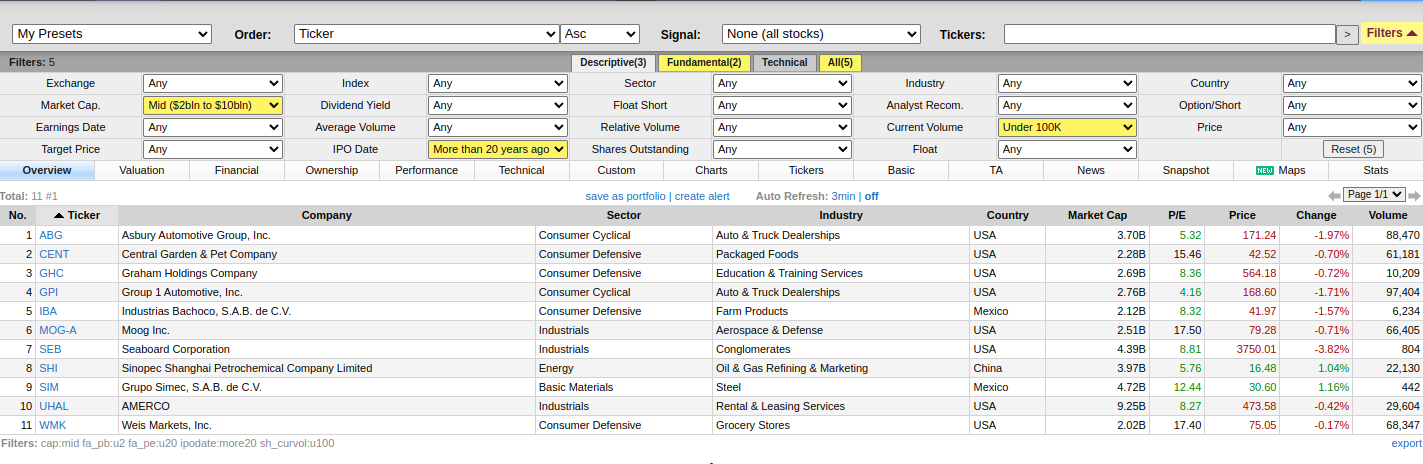1423x464 pixels.
Task: Set auto refresh to 3min
Action: [843, 196]
